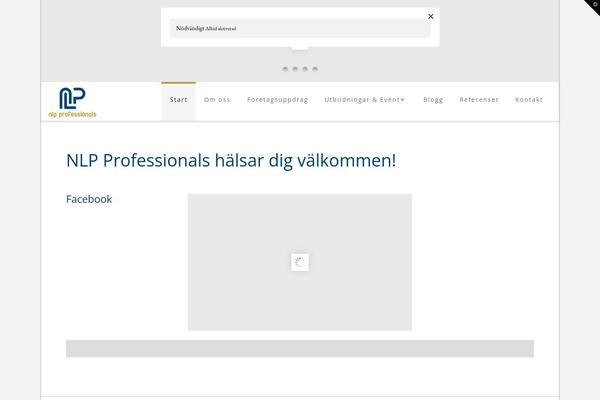The image size is (600, 400).
Task: Close the cookie settings popup
Action: [x=430, y=16]
